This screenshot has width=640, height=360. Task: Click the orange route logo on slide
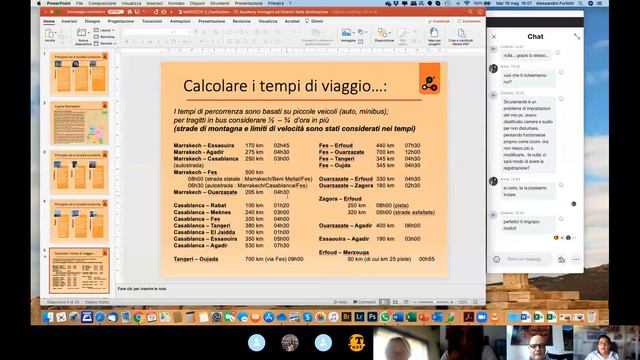[x=429, y=79]
